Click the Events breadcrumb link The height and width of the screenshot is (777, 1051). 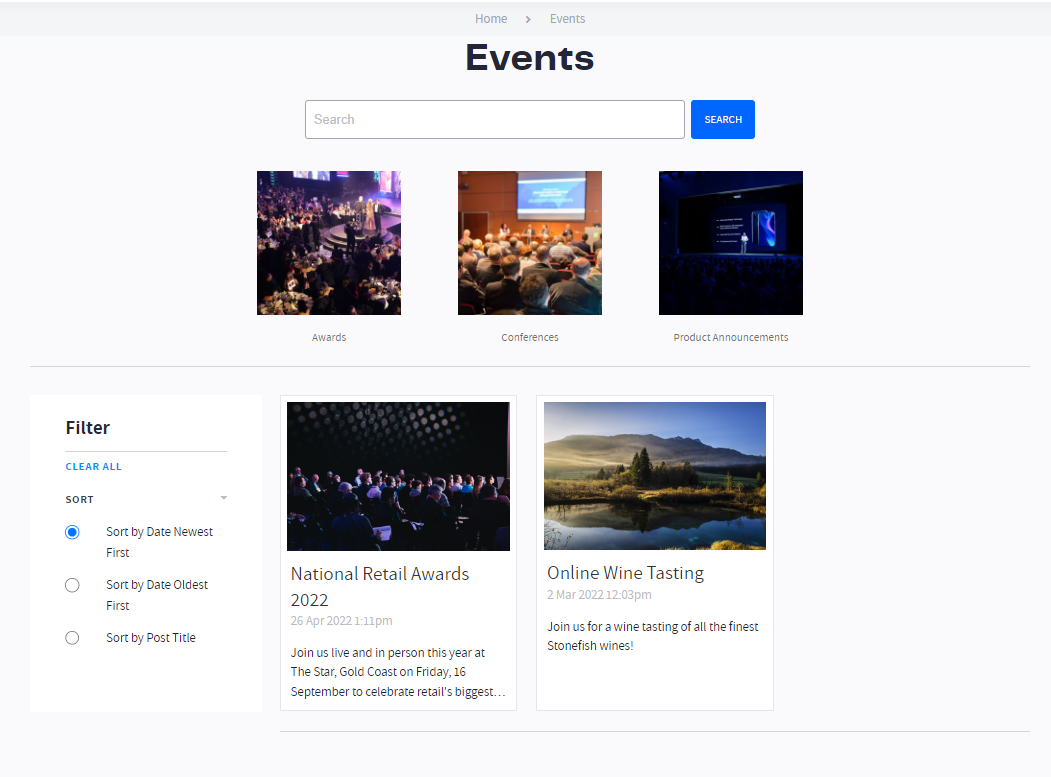point(567,19)
